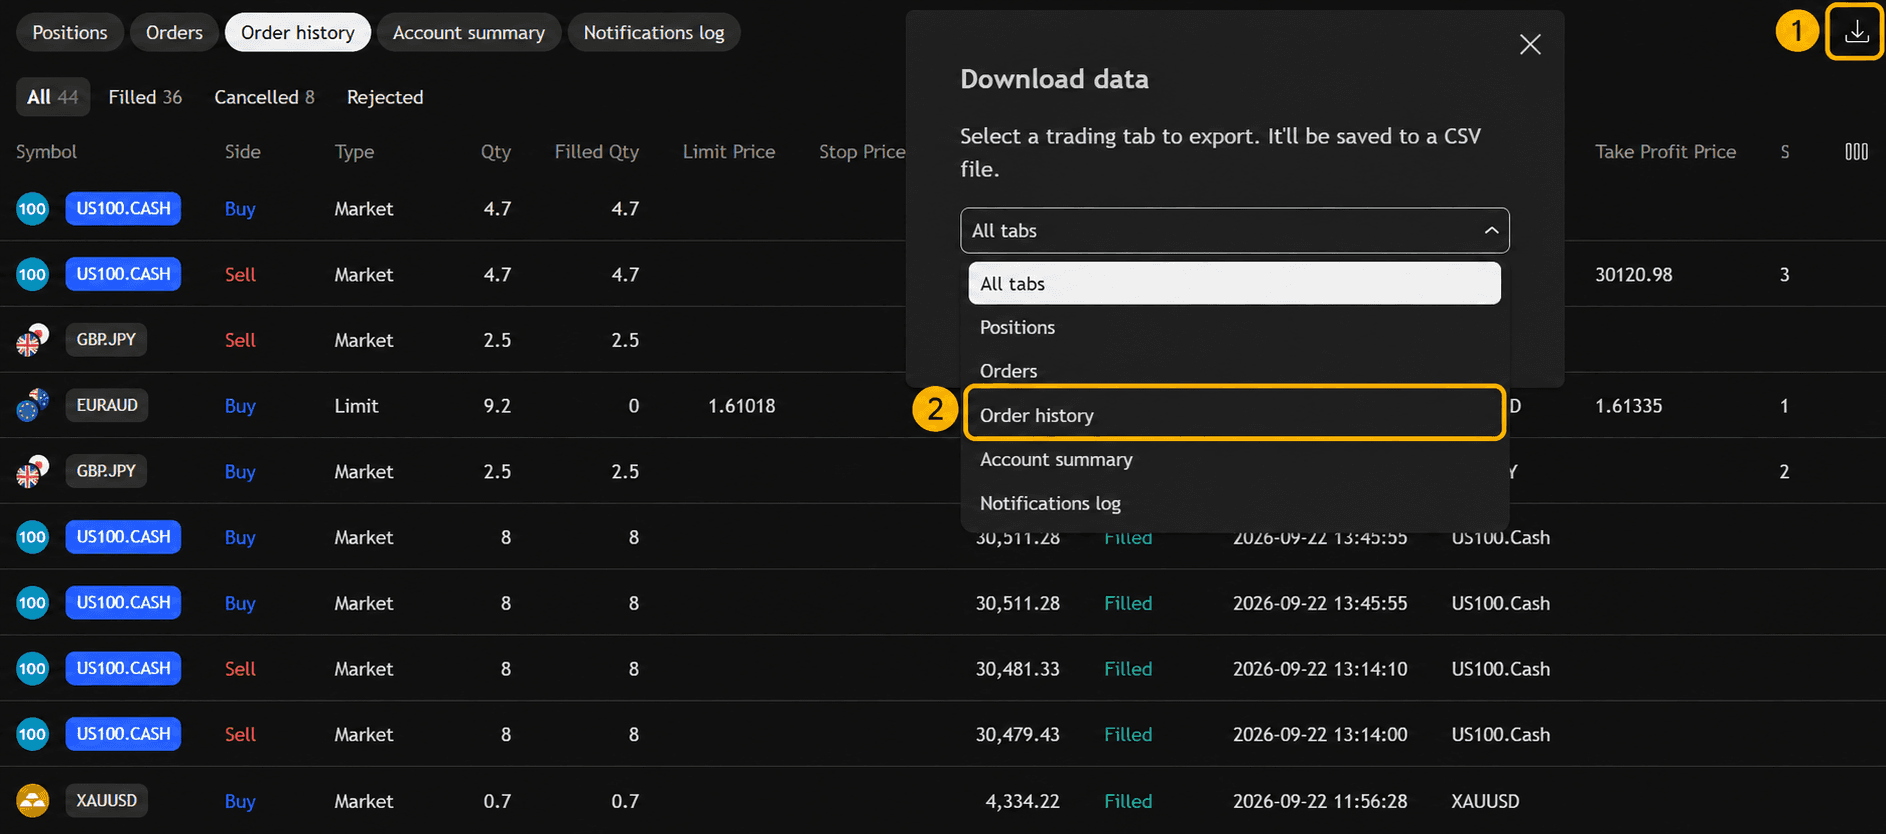Click GBP.JPY symbol in Sell row
Viewport: 1886px width, 834px height.
pyautogui.click(x=106, y=340)
